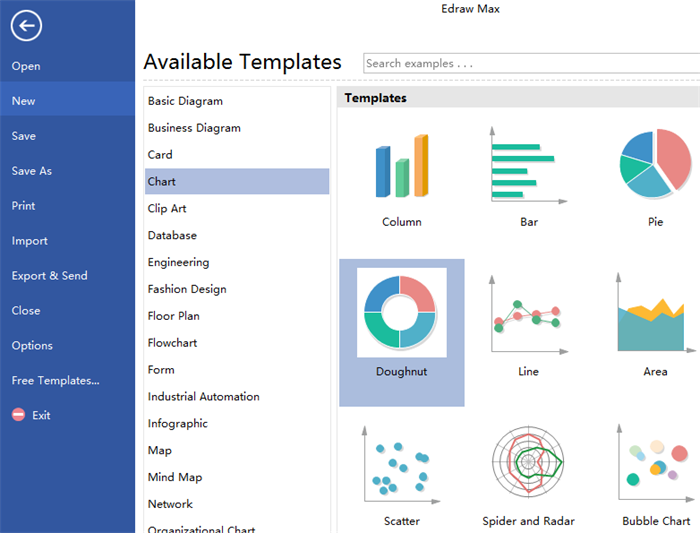The height and width of the screenshot is (533, 700).
Task: Select the Basic Diagram category
Action: click(x=237, y=101)
